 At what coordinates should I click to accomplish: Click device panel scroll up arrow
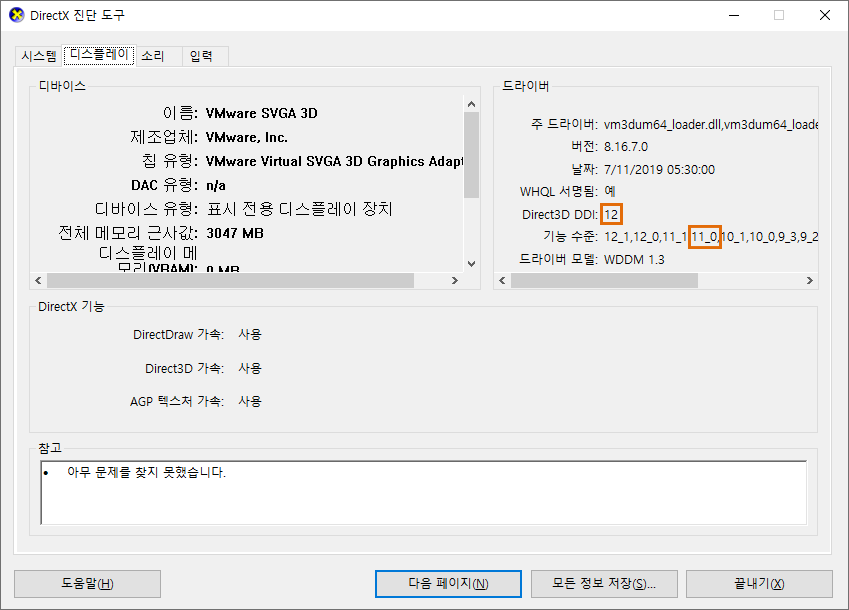pos(471,104)
